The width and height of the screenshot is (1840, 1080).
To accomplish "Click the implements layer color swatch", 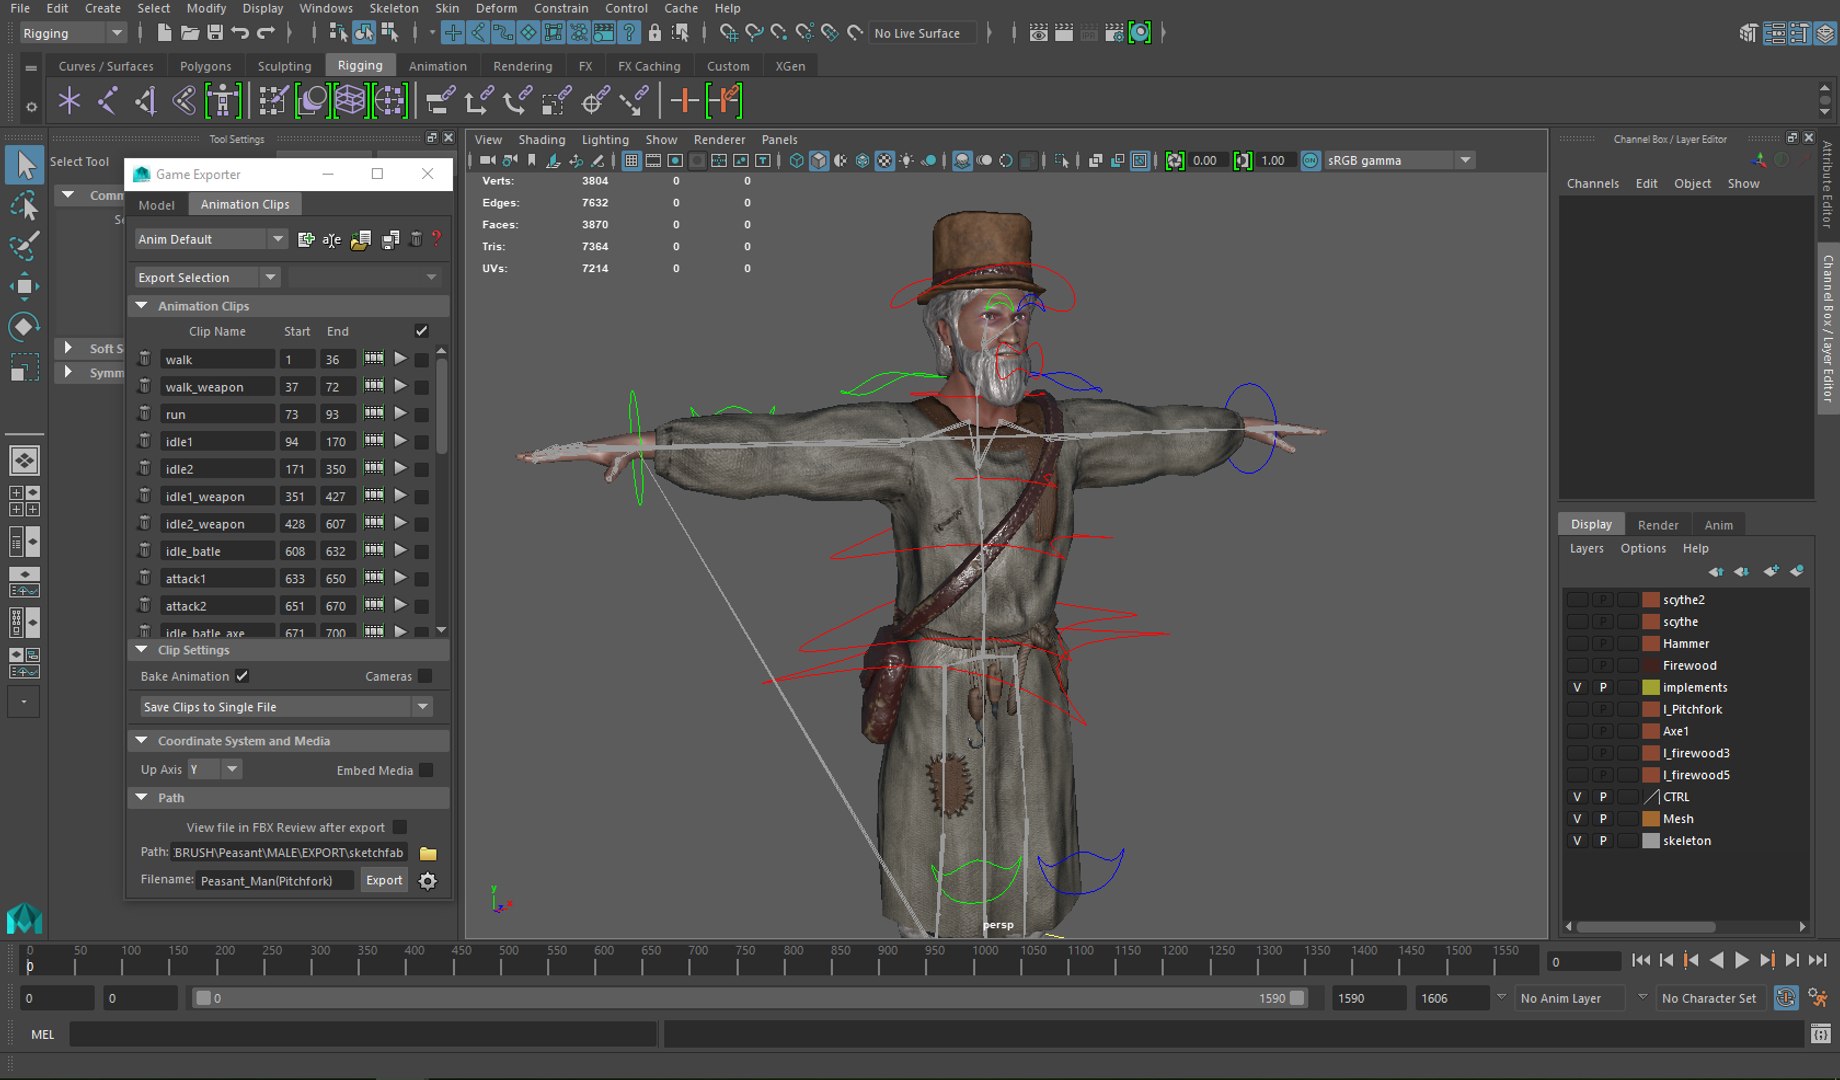I will [1651, 687].
